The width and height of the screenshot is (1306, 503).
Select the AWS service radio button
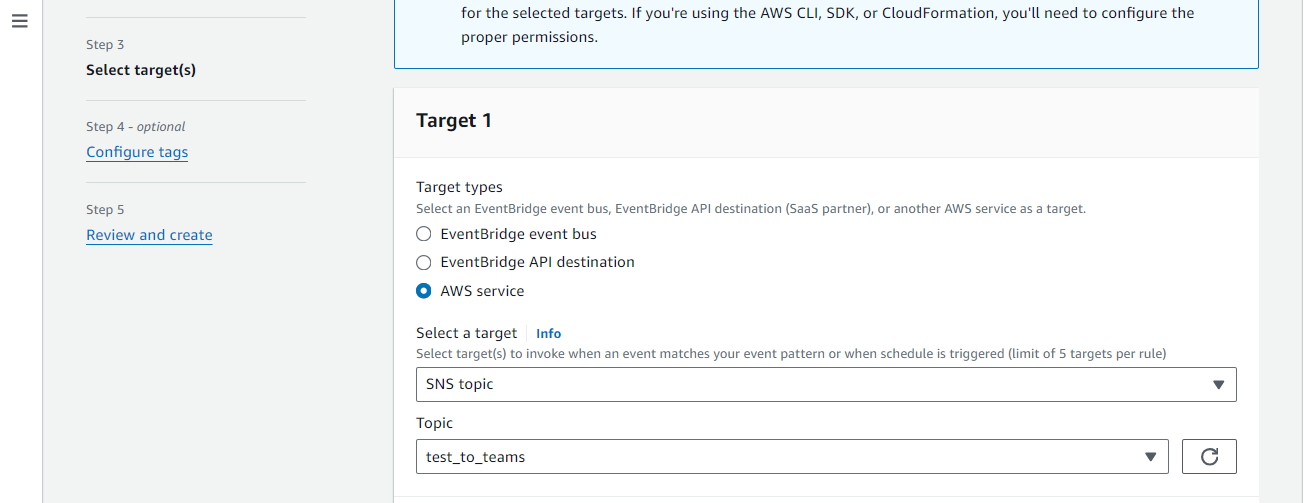(x=424, y=291)
